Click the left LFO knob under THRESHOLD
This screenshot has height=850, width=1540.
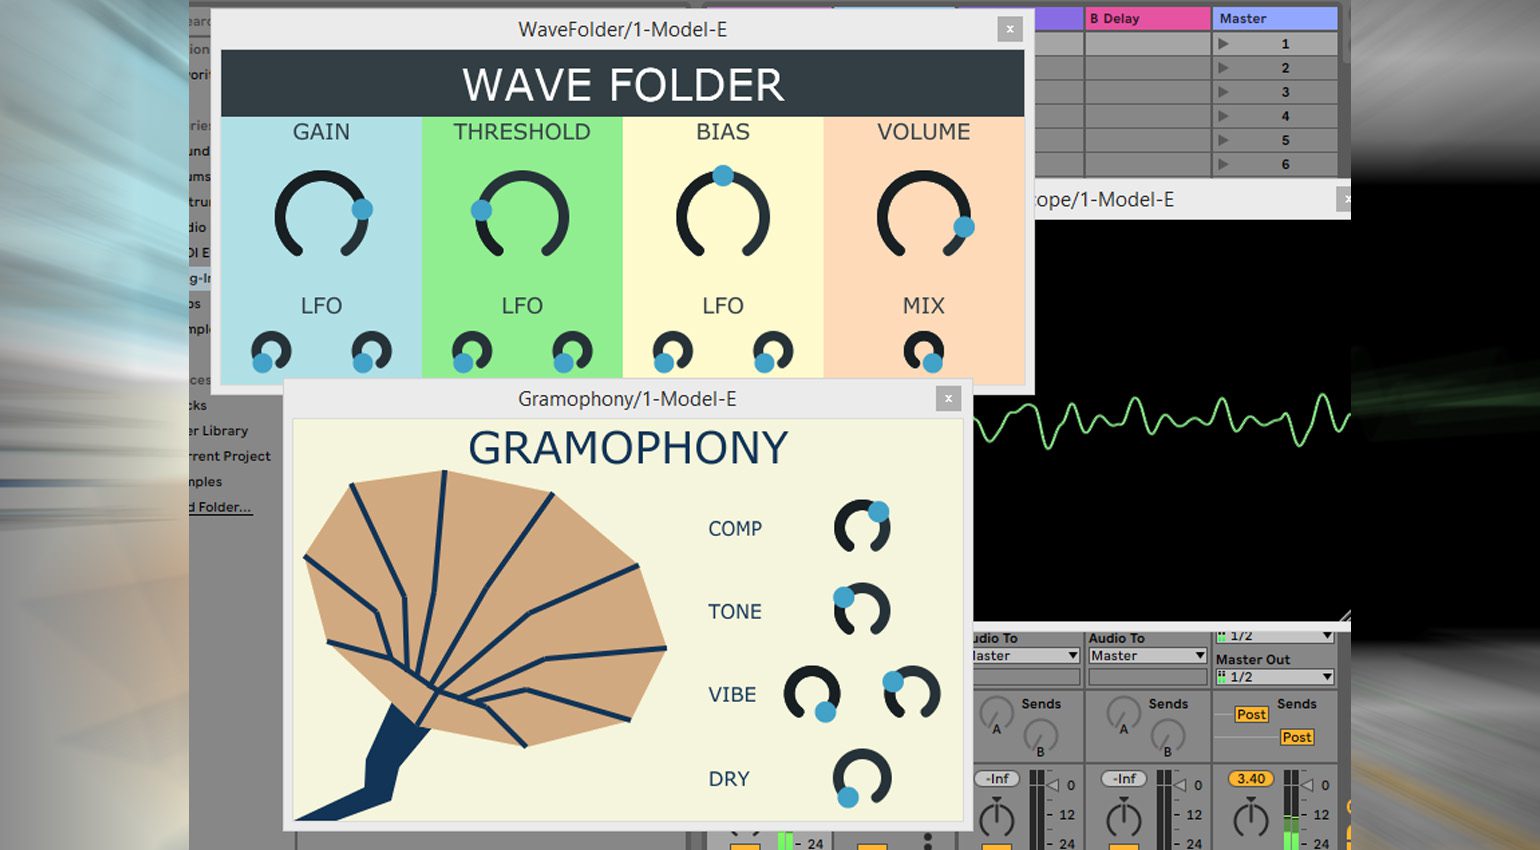pos(472,351)
